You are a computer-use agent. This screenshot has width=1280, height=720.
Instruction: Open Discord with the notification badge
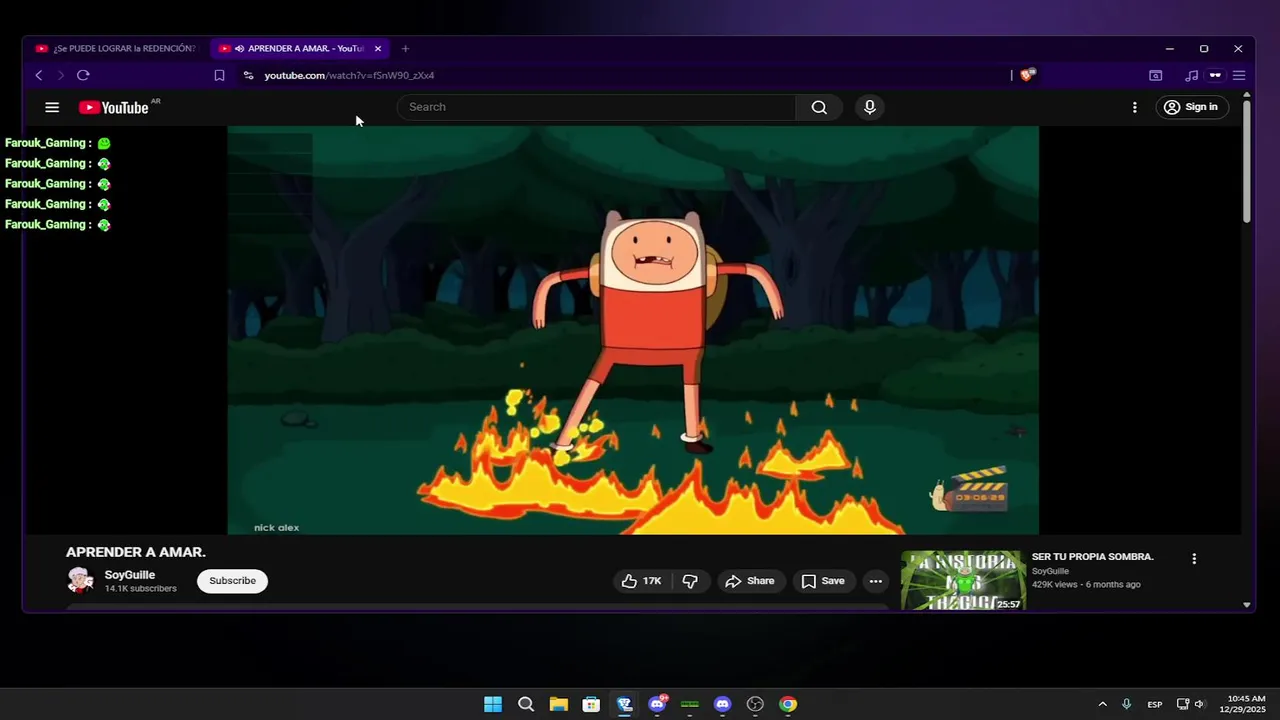click(657, 704)
